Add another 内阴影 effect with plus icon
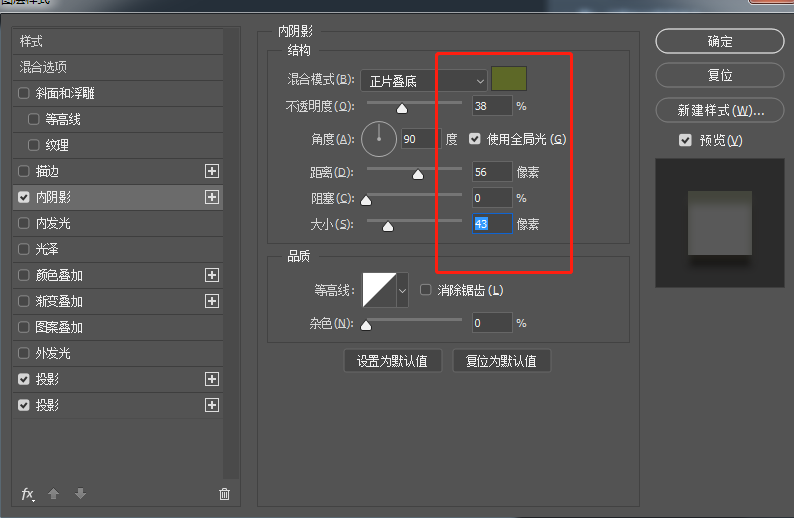Image resolution: width=794 pixels, height=518 pixels. (212, 197)
